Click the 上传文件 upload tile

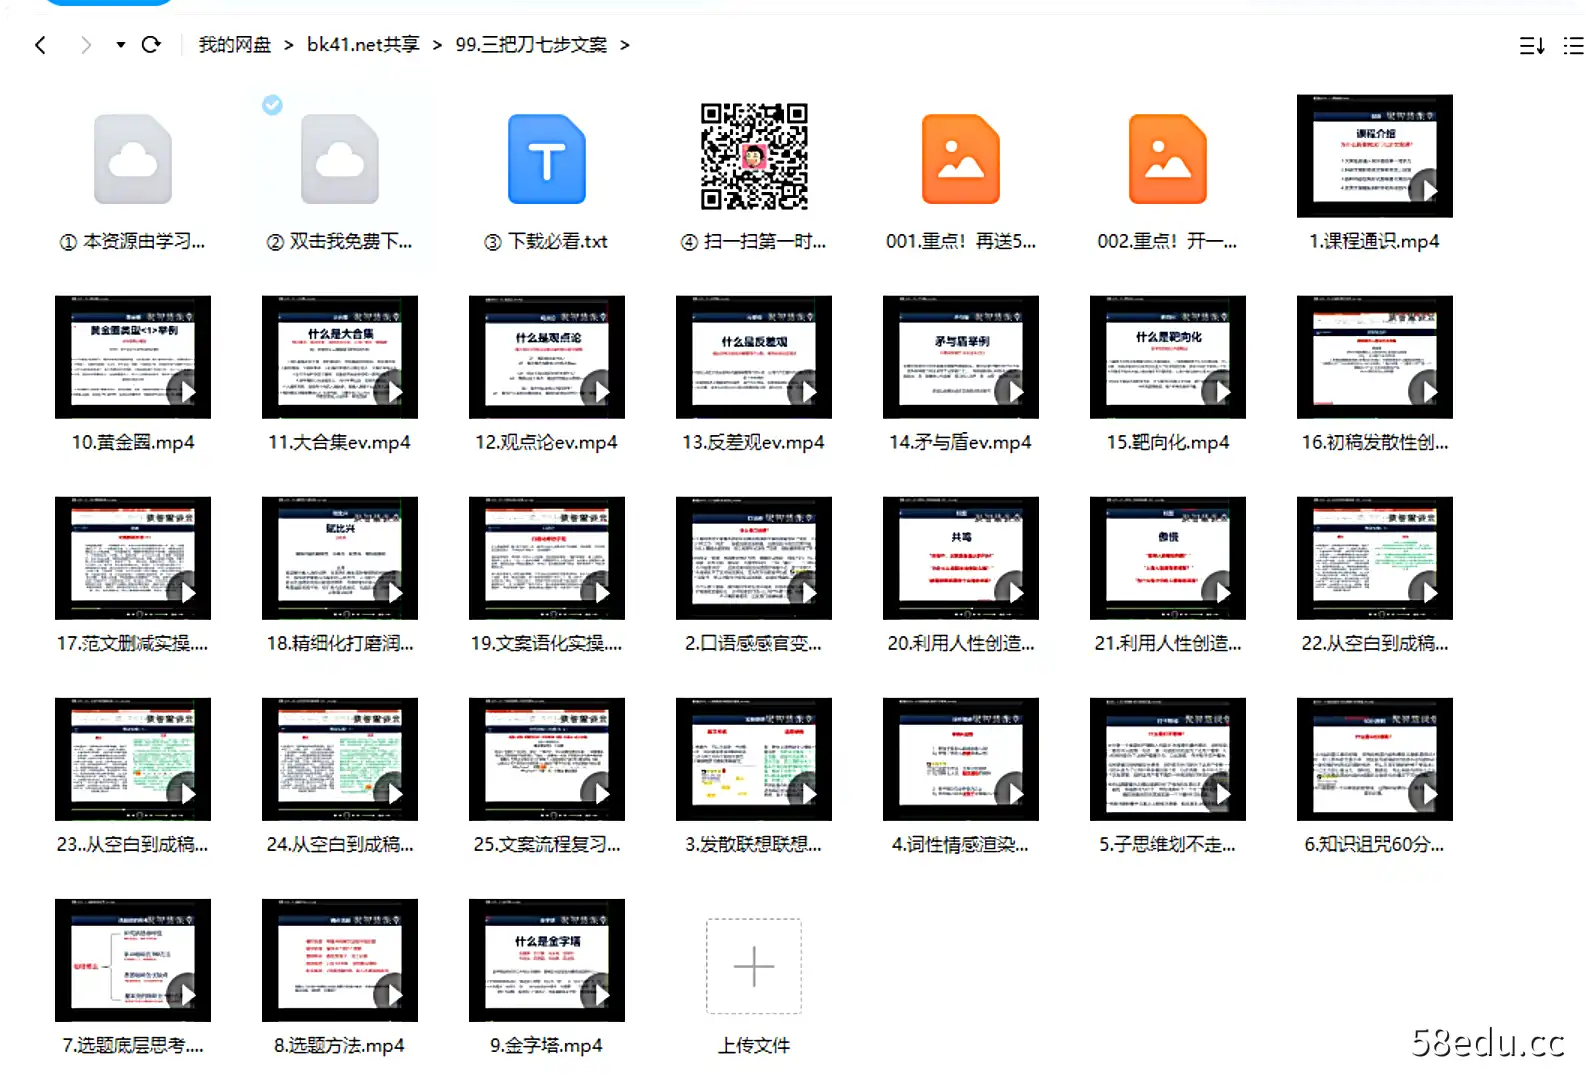click(753, 967)
